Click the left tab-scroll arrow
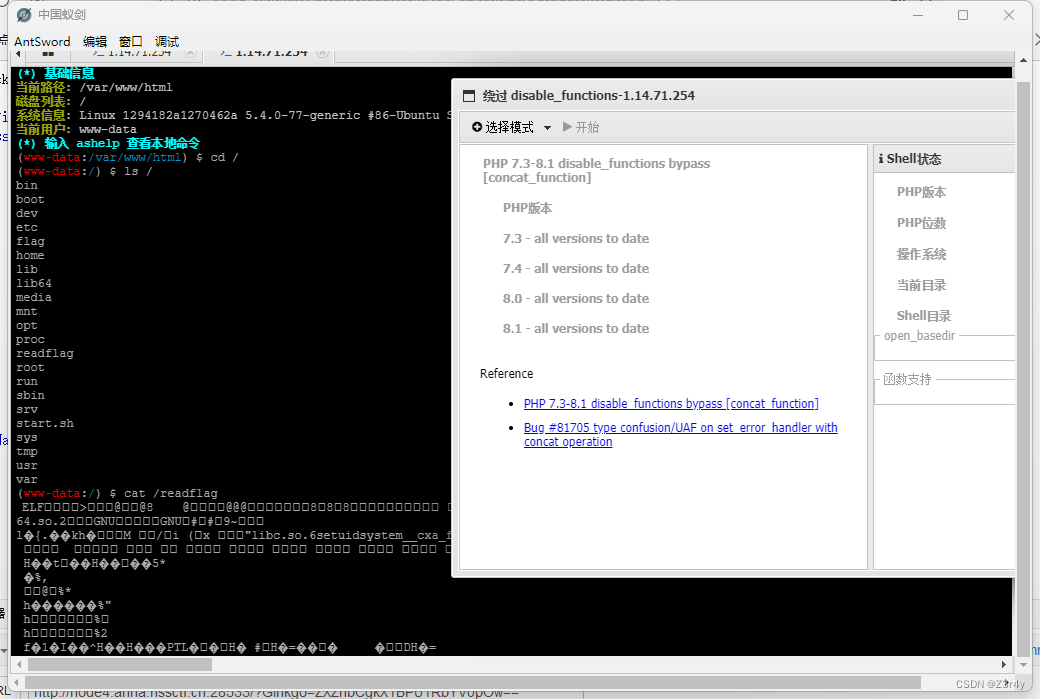The width and height of the screenshot is (1040, 699). tap(18, 53)
